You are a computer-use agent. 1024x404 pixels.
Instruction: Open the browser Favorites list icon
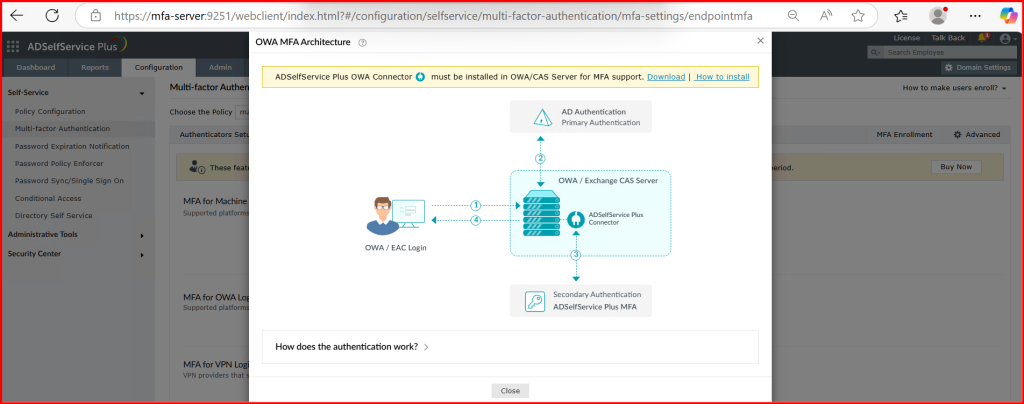coord(899,16)
